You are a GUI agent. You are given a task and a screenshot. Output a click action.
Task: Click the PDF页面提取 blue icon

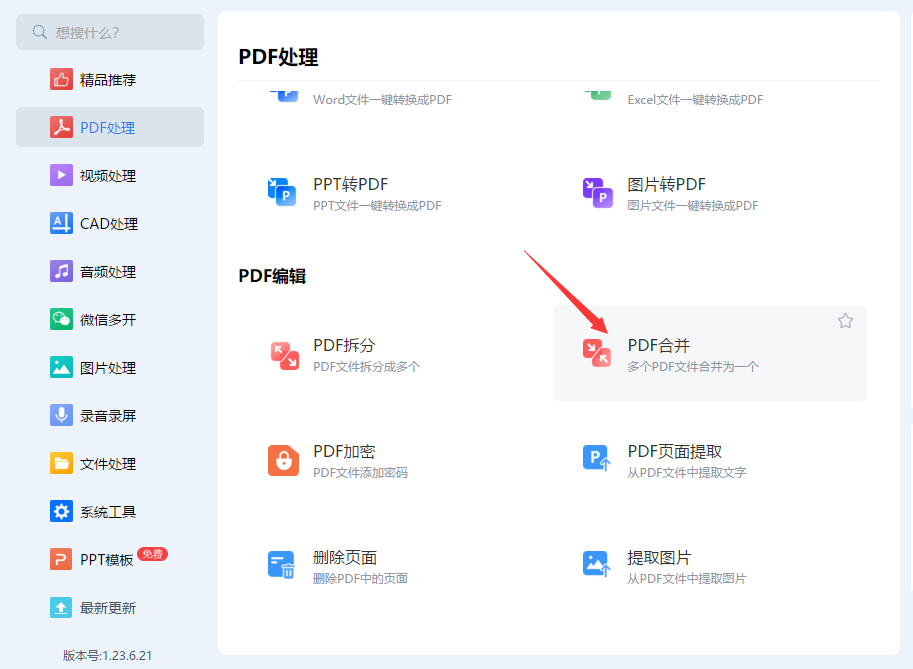tap(597, 458)
